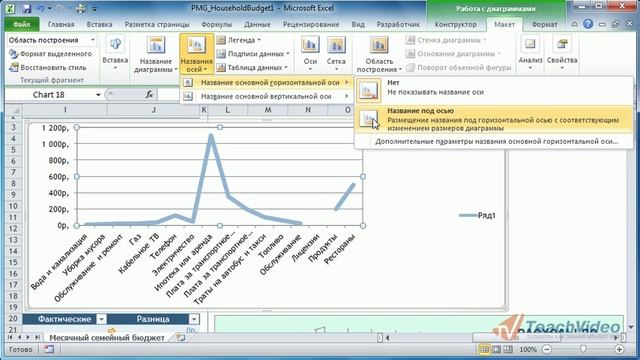The width and height of the screenshot is (640, 360).
Task: Open the Конструктор chart tools tab
Action: [456, 24]
